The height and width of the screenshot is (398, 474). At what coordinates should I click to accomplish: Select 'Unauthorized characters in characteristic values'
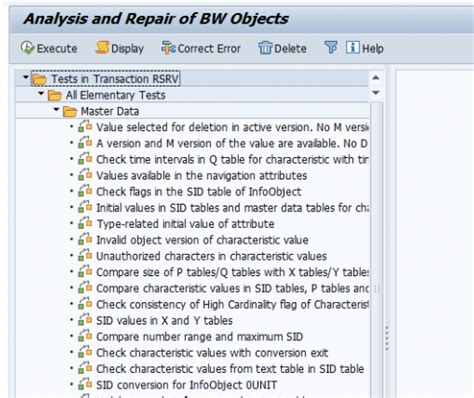[211, 256]
